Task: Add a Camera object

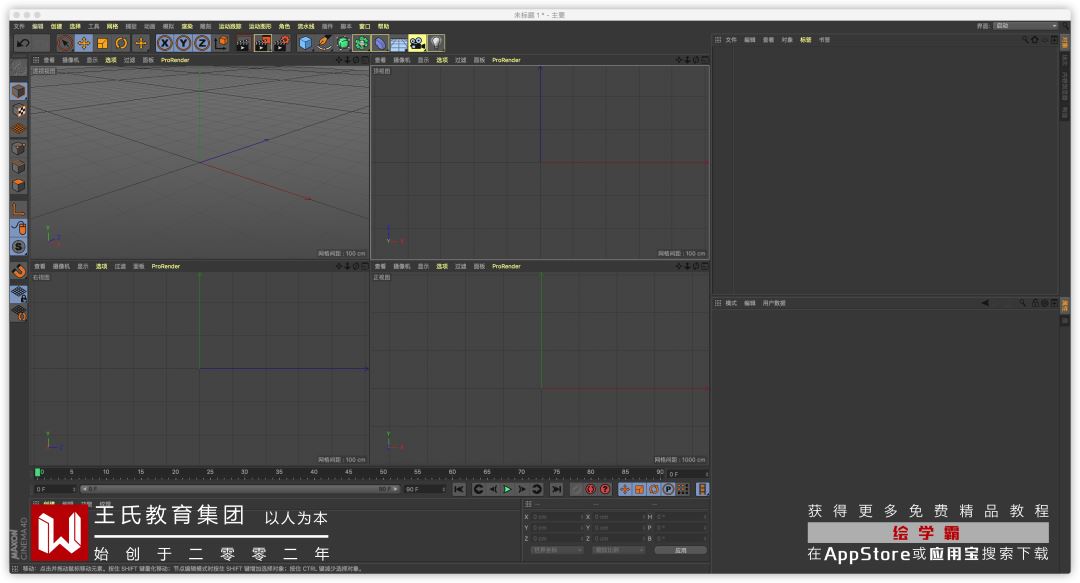Action: (417, 43)
